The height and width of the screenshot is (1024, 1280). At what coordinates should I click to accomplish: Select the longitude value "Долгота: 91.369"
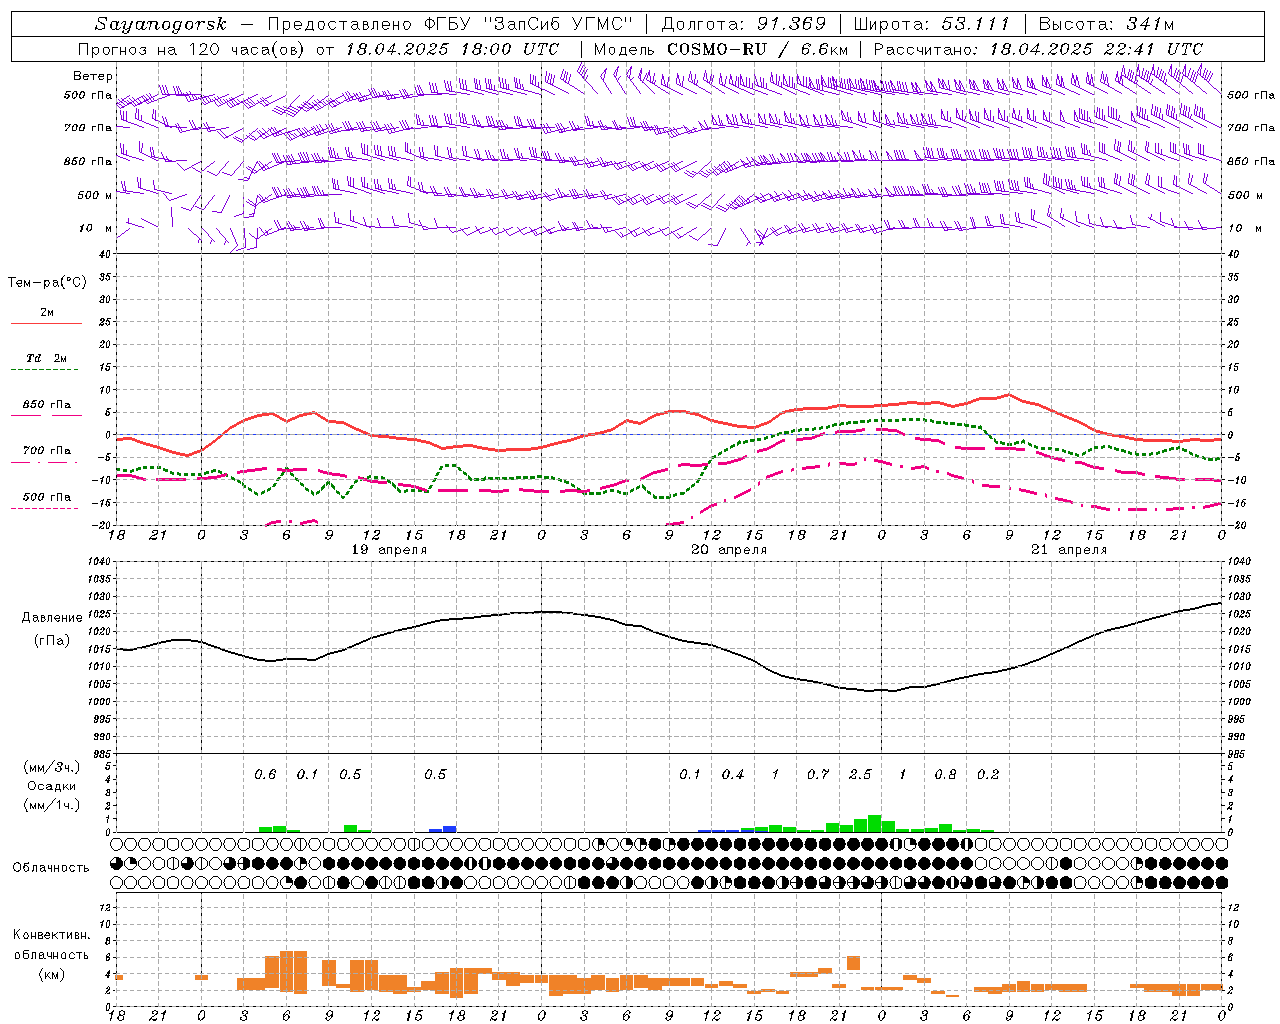[744, 24]
